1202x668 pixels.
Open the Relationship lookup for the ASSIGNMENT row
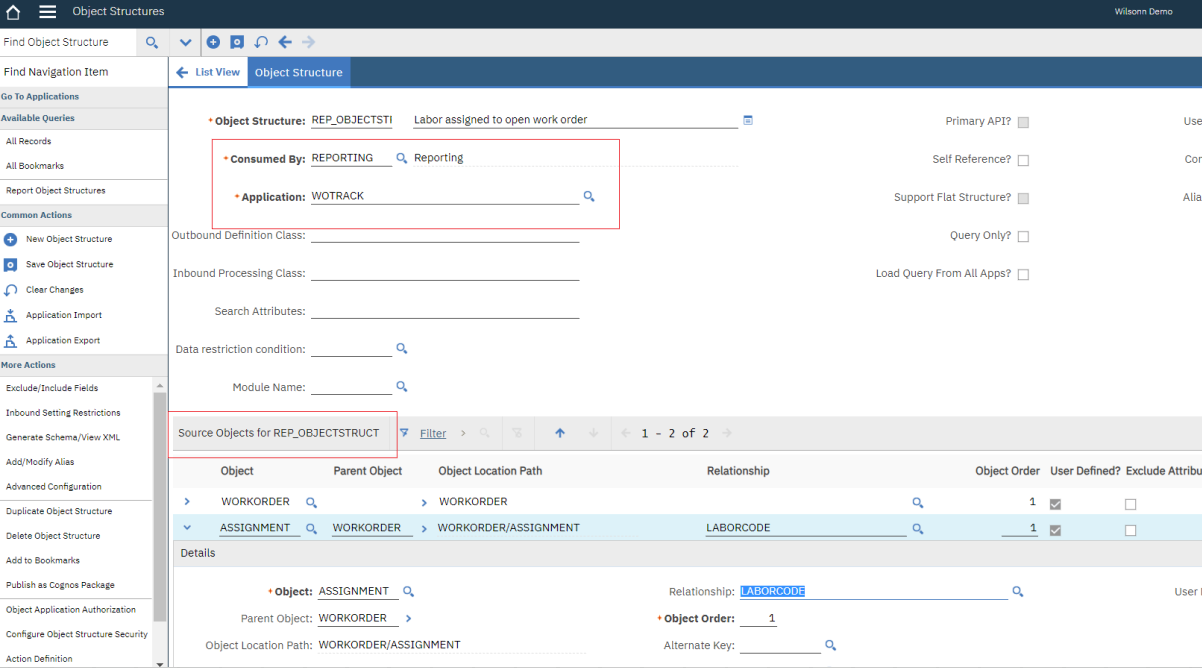pos(917,527)
